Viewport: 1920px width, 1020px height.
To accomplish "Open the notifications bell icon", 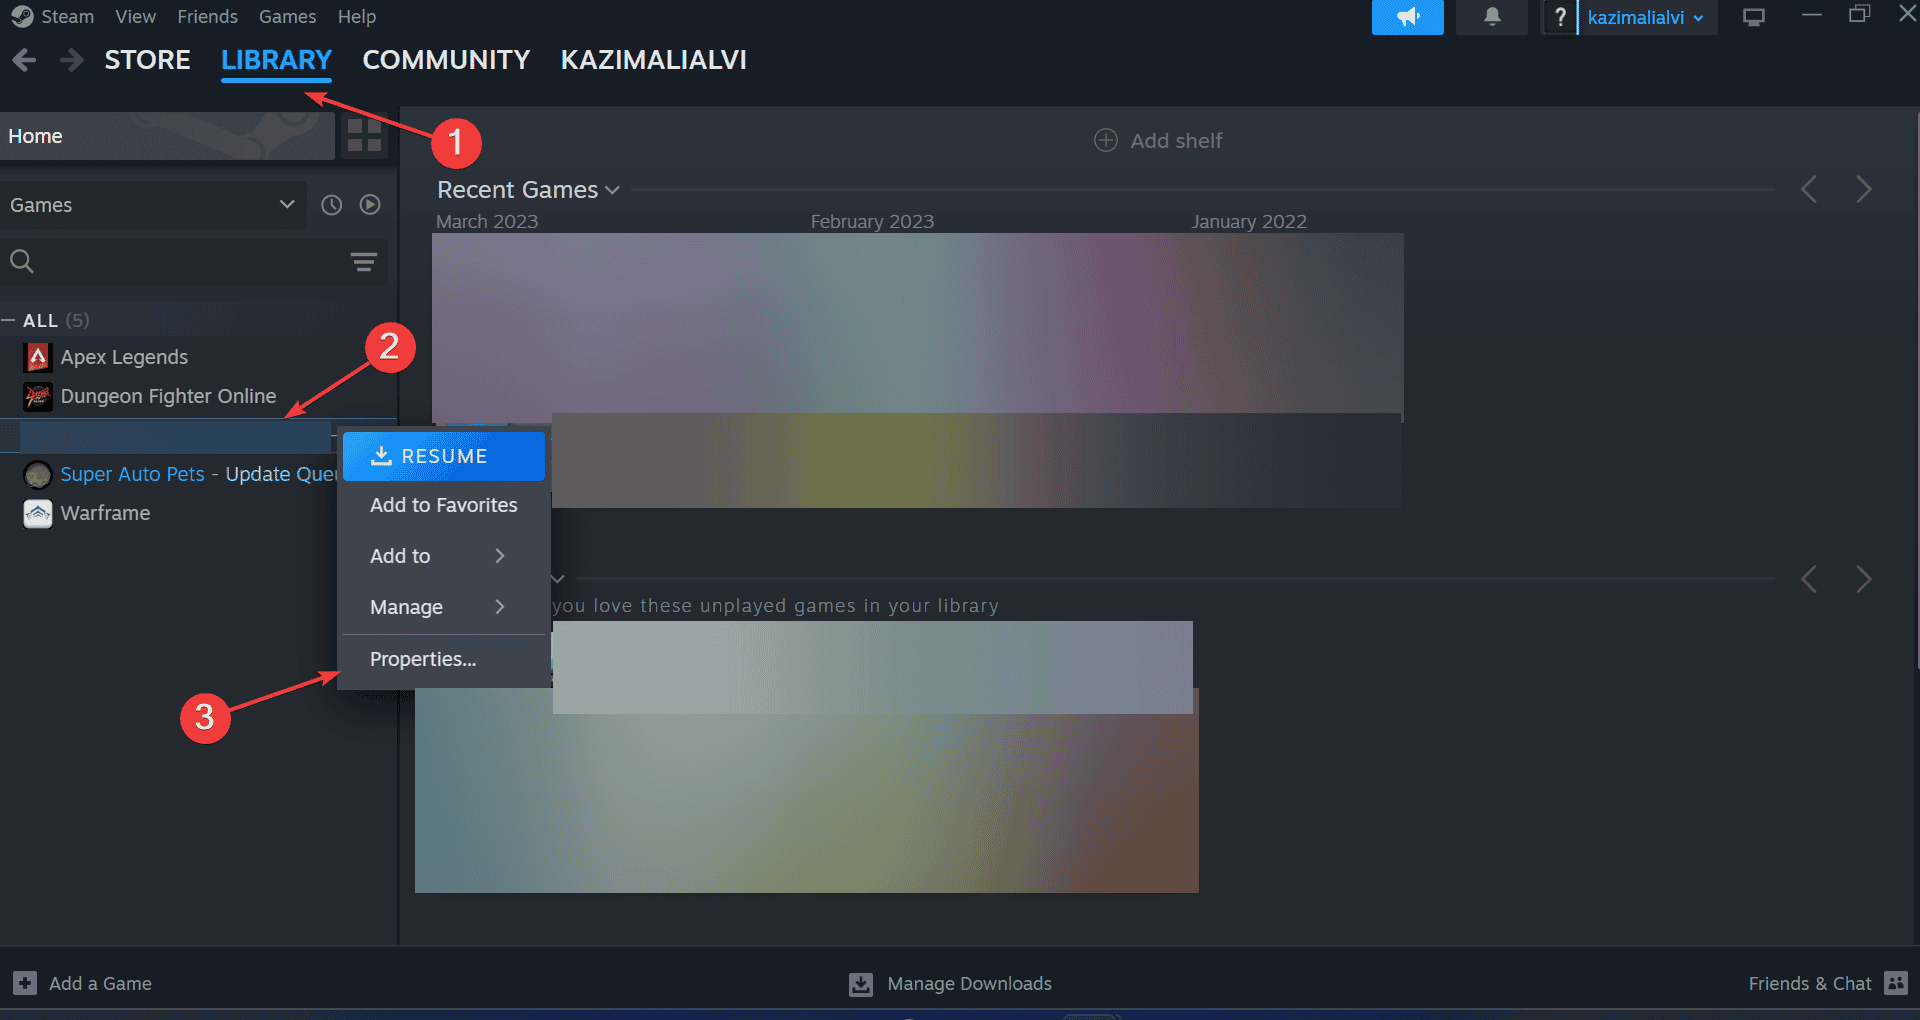I will [1491, 17].
